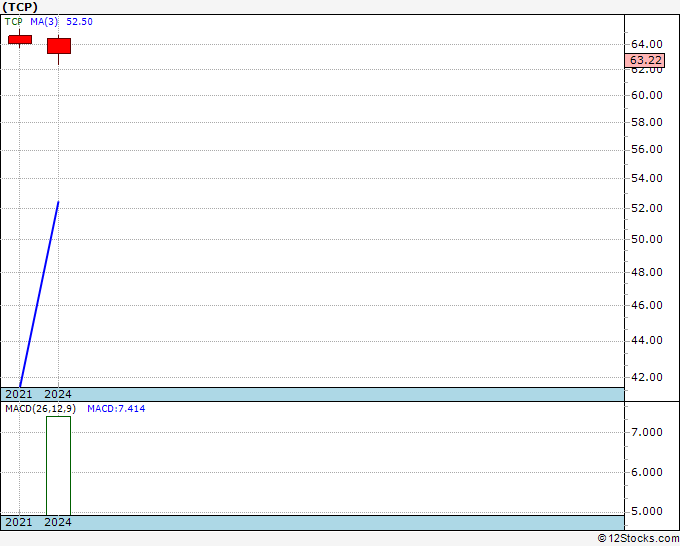Click the 2021 red candlestick
This screenshot has width=680, height=546.
pyautogui.click(x=20, y=39)
